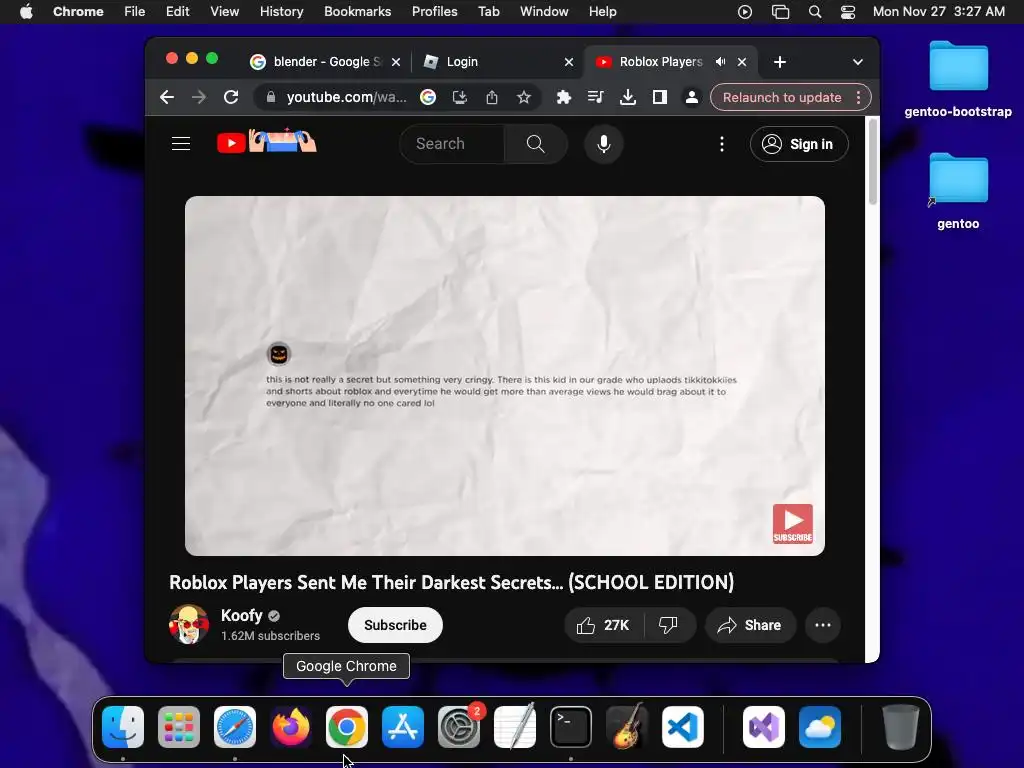Open macOS Control Center icon
Viewport: 1024px width, 768px height.
click(848, 12)
